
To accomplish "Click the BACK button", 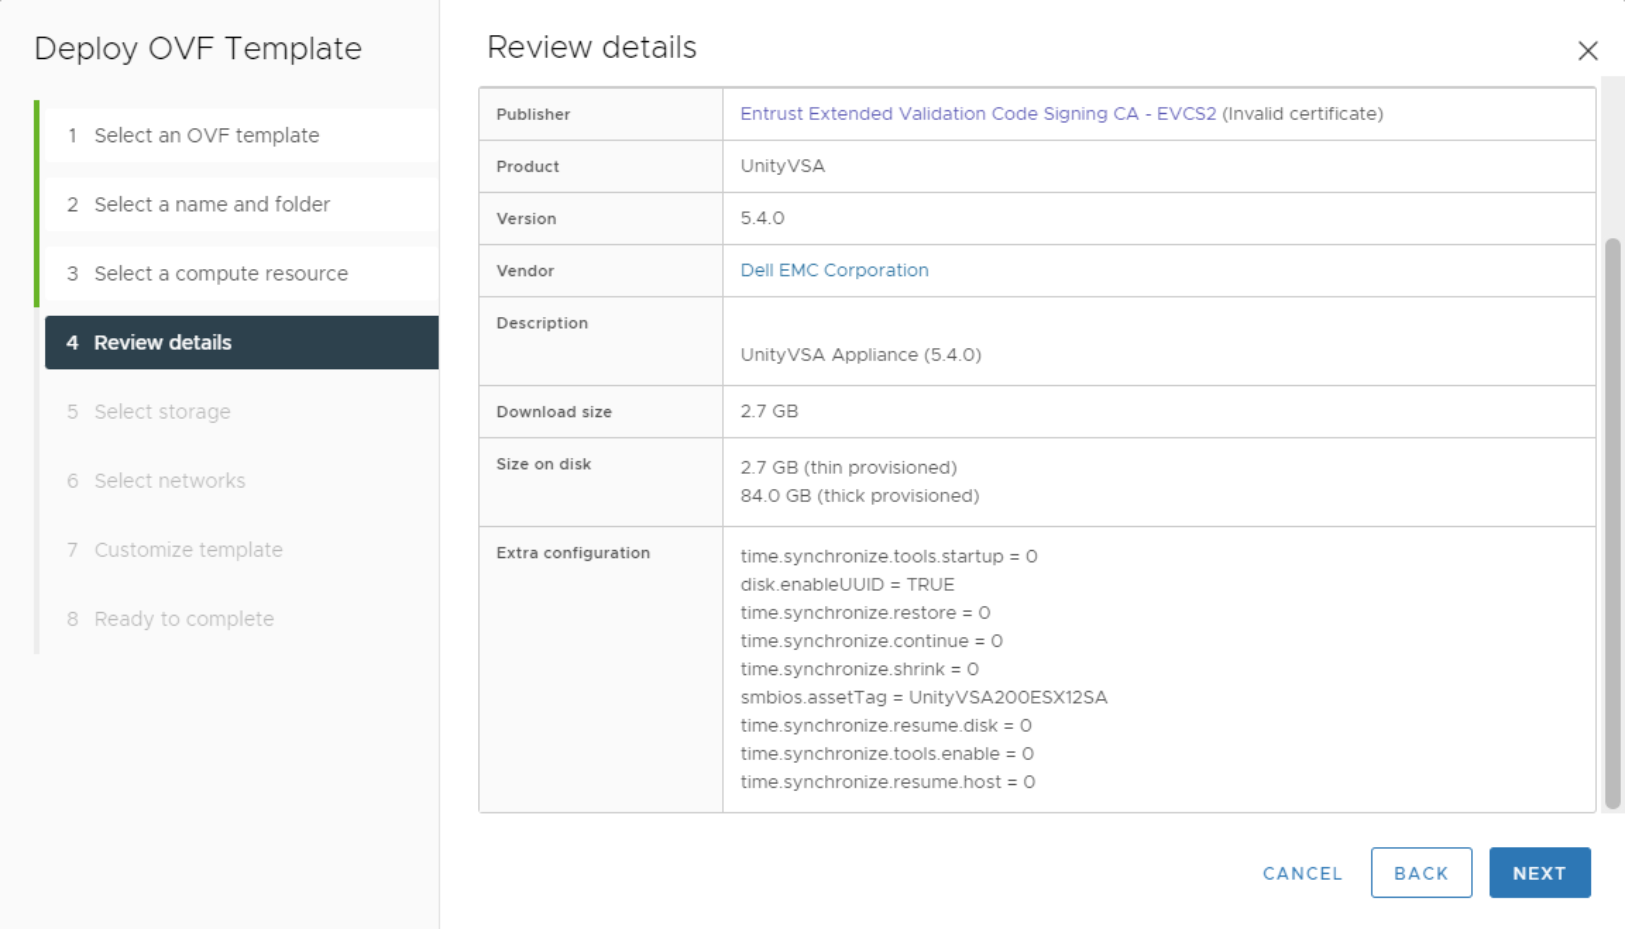I will 1421,873.
